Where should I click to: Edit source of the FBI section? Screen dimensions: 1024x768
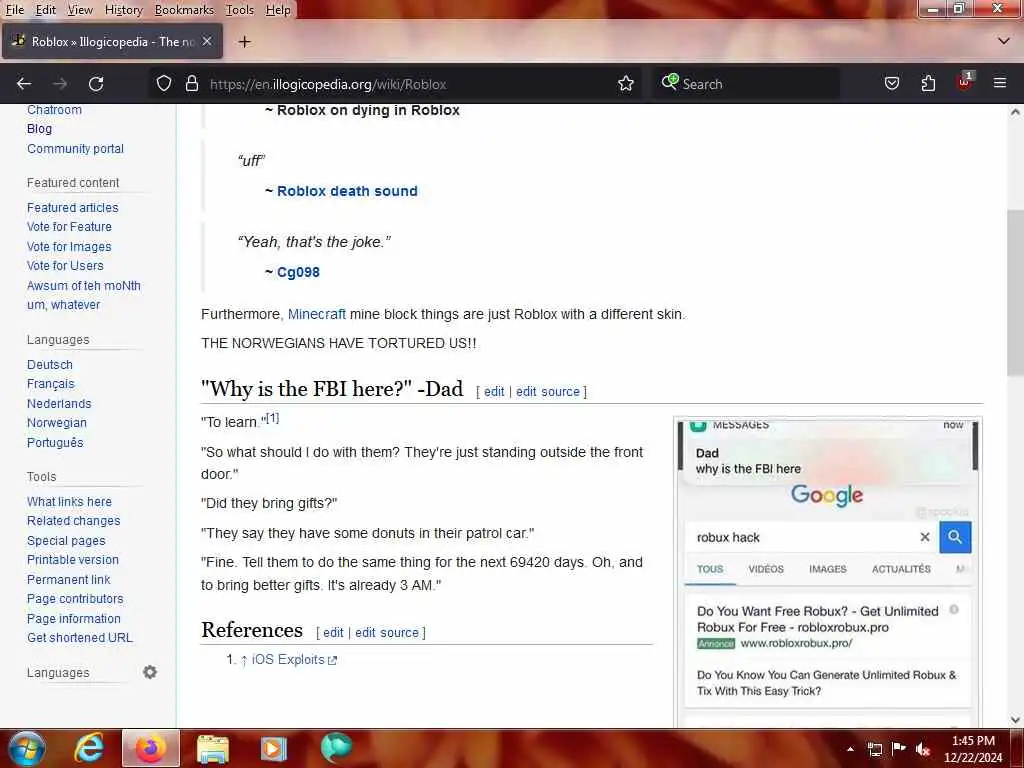pos(547,392)
